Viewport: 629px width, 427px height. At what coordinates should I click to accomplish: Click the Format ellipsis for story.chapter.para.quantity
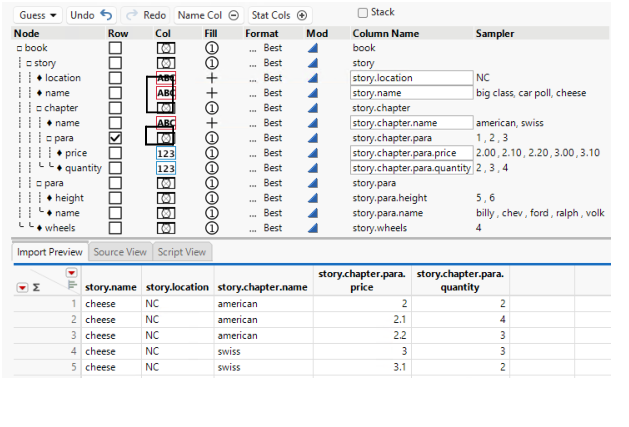click(253, 170)
